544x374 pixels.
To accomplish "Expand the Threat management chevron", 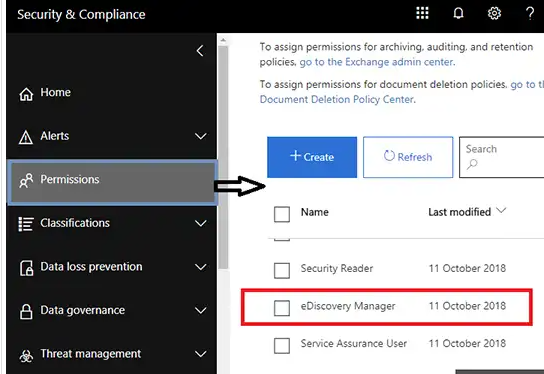I will point(201,354).
